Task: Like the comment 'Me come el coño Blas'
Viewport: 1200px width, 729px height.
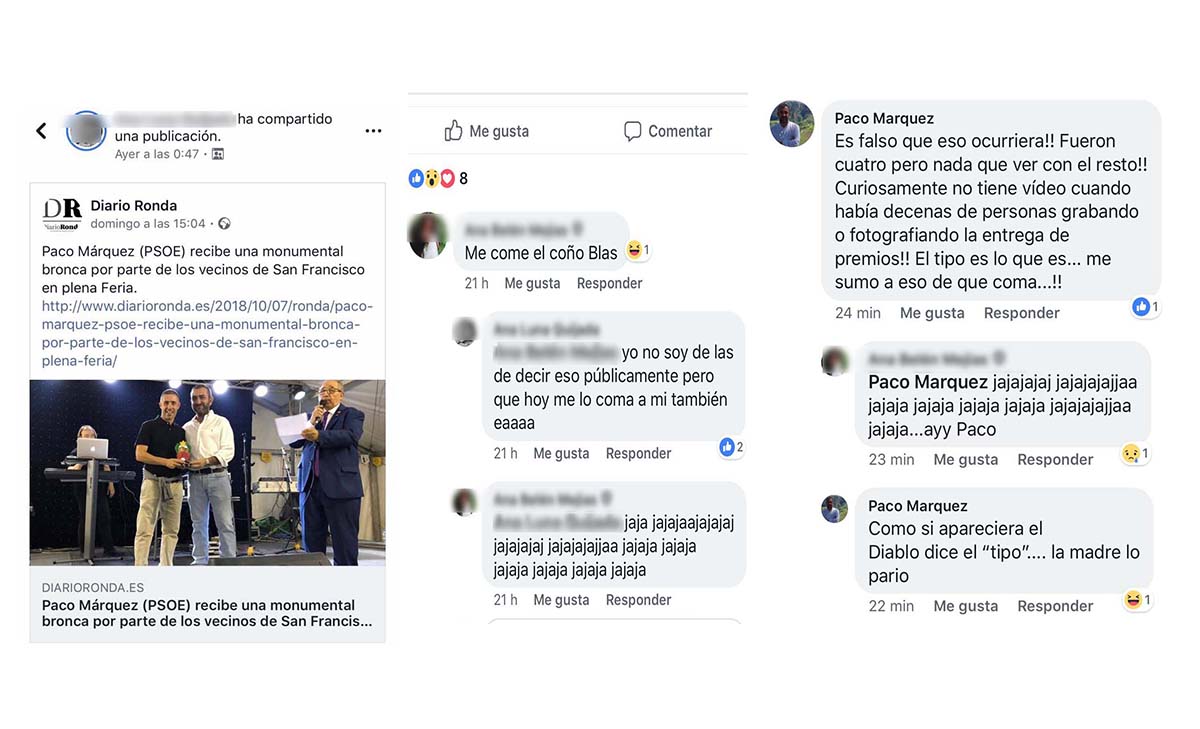Action: pos(532,283)
